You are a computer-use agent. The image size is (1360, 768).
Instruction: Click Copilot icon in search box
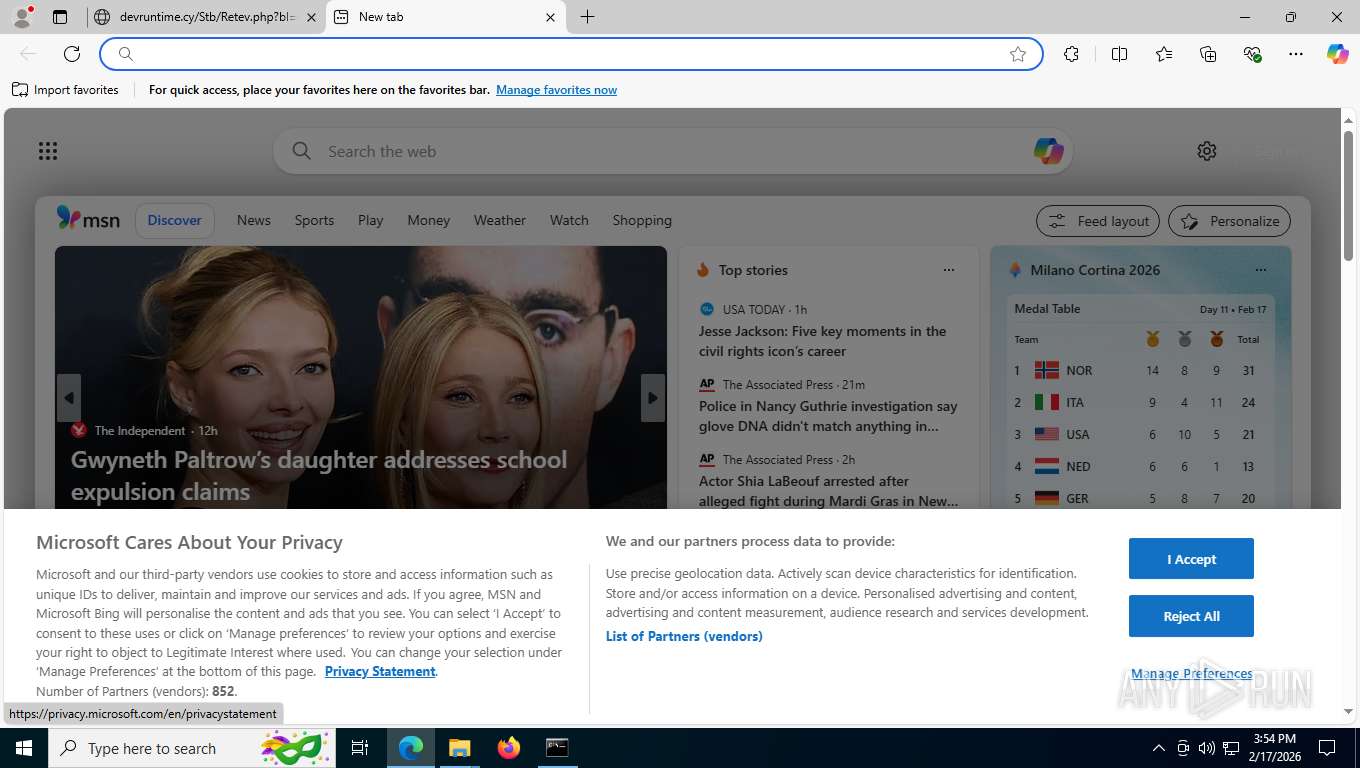(1048, 151)
